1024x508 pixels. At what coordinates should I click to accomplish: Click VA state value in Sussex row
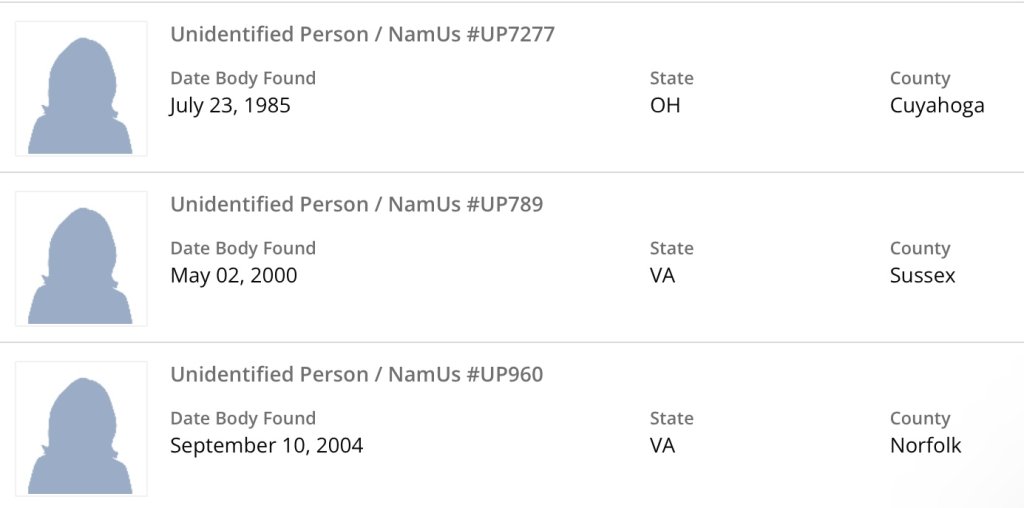[x=662, y=275]
